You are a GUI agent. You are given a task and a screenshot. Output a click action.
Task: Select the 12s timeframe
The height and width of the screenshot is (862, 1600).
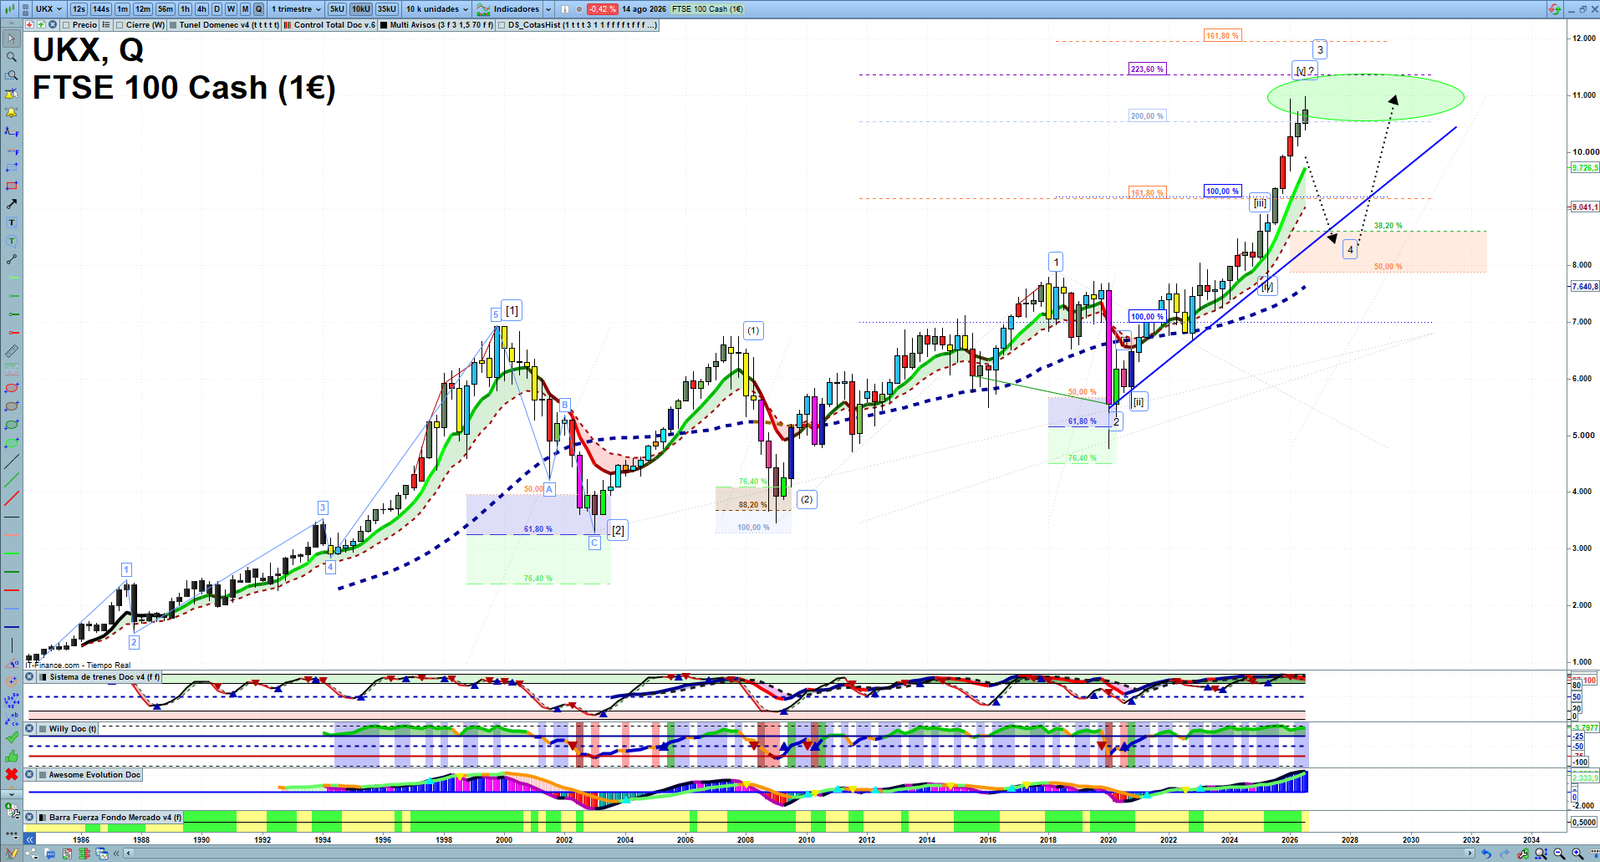pos(79,9)
